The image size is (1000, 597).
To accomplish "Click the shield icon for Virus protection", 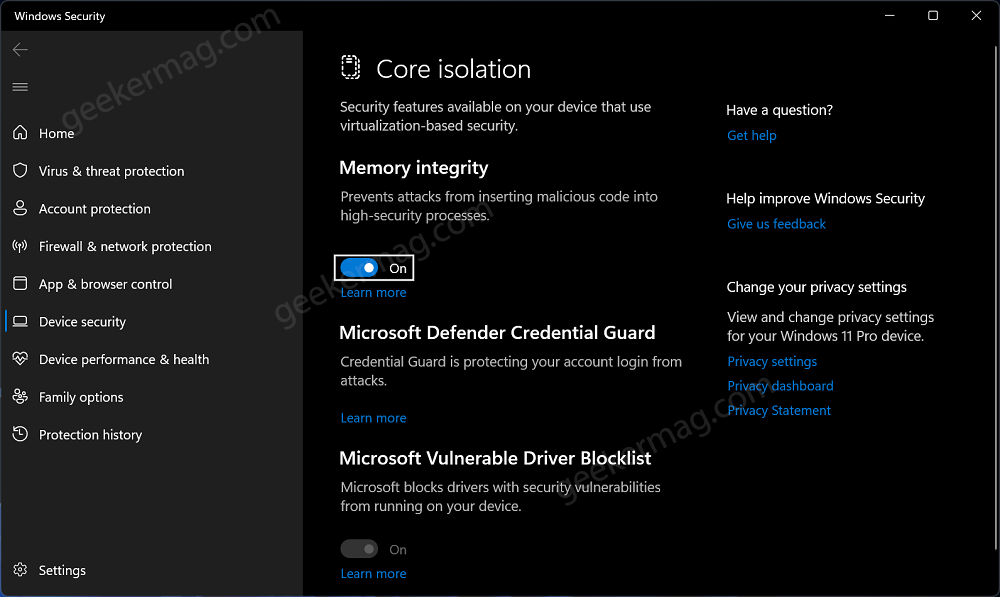I will coord(20,170).
